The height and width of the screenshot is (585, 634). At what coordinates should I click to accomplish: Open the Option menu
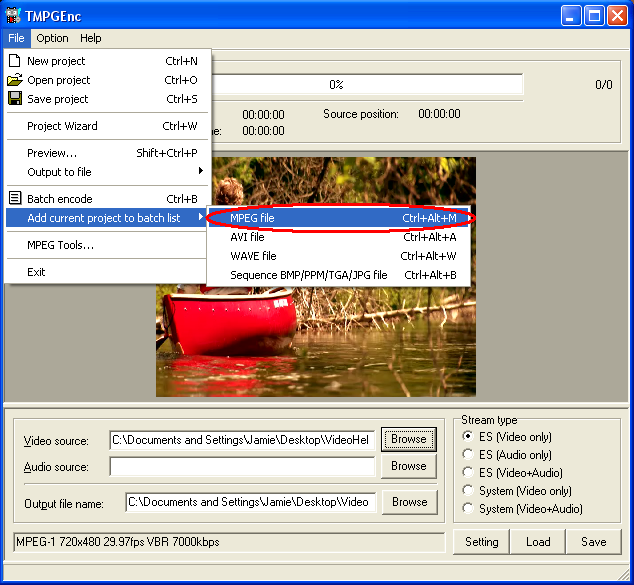tap(52, 38)
